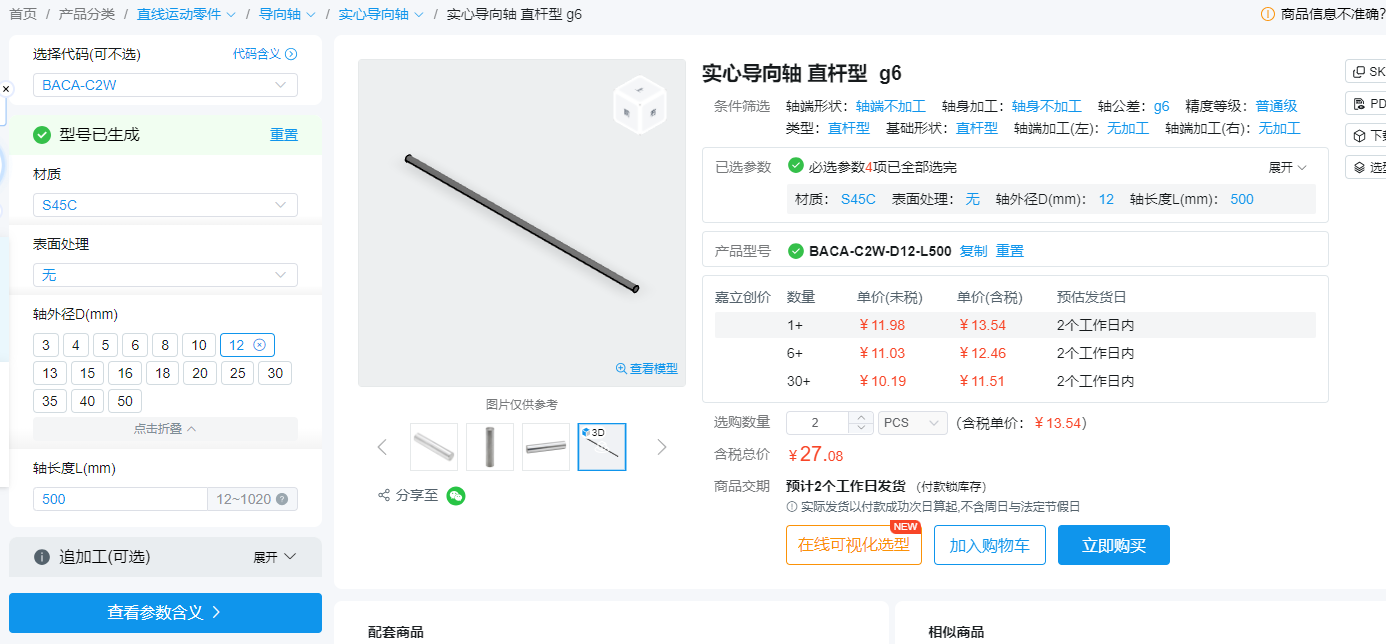Increase purchase quantity with stepper up arrow
The image size is (1386, 644).
861,417
